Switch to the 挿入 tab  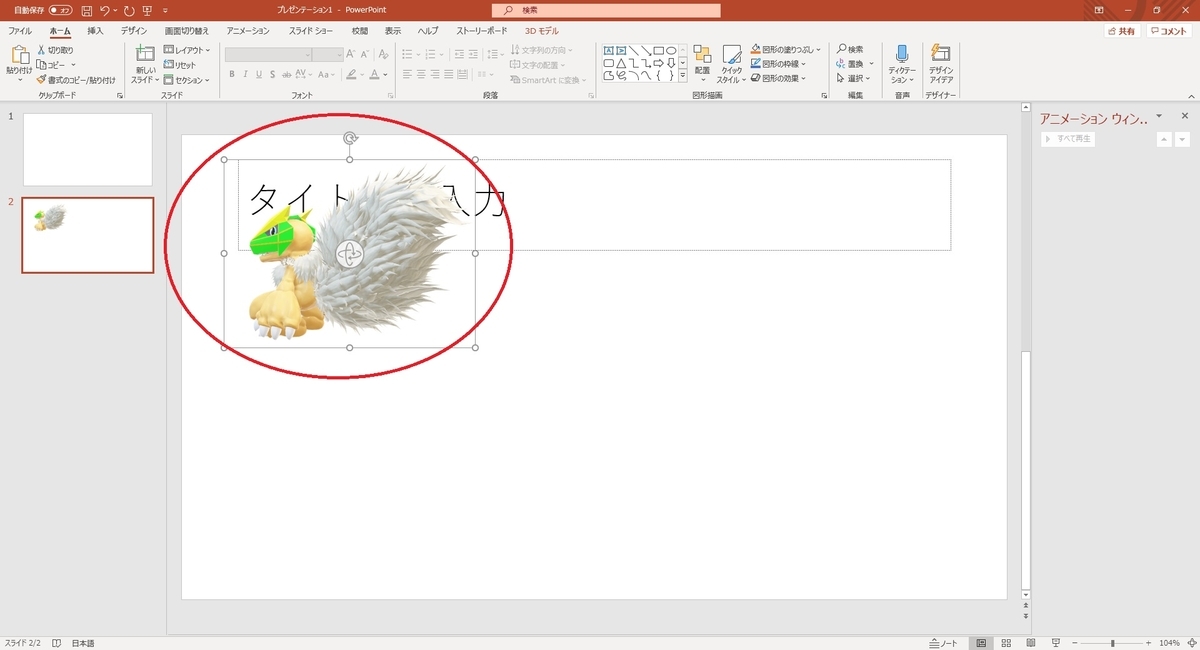(96, 31)
